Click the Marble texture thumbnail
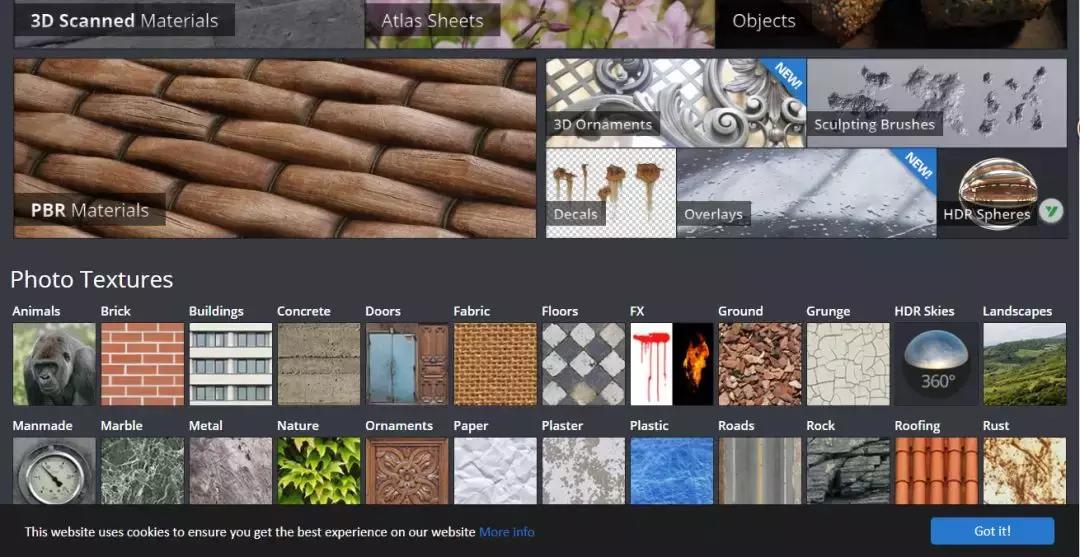 click(143, 471)
